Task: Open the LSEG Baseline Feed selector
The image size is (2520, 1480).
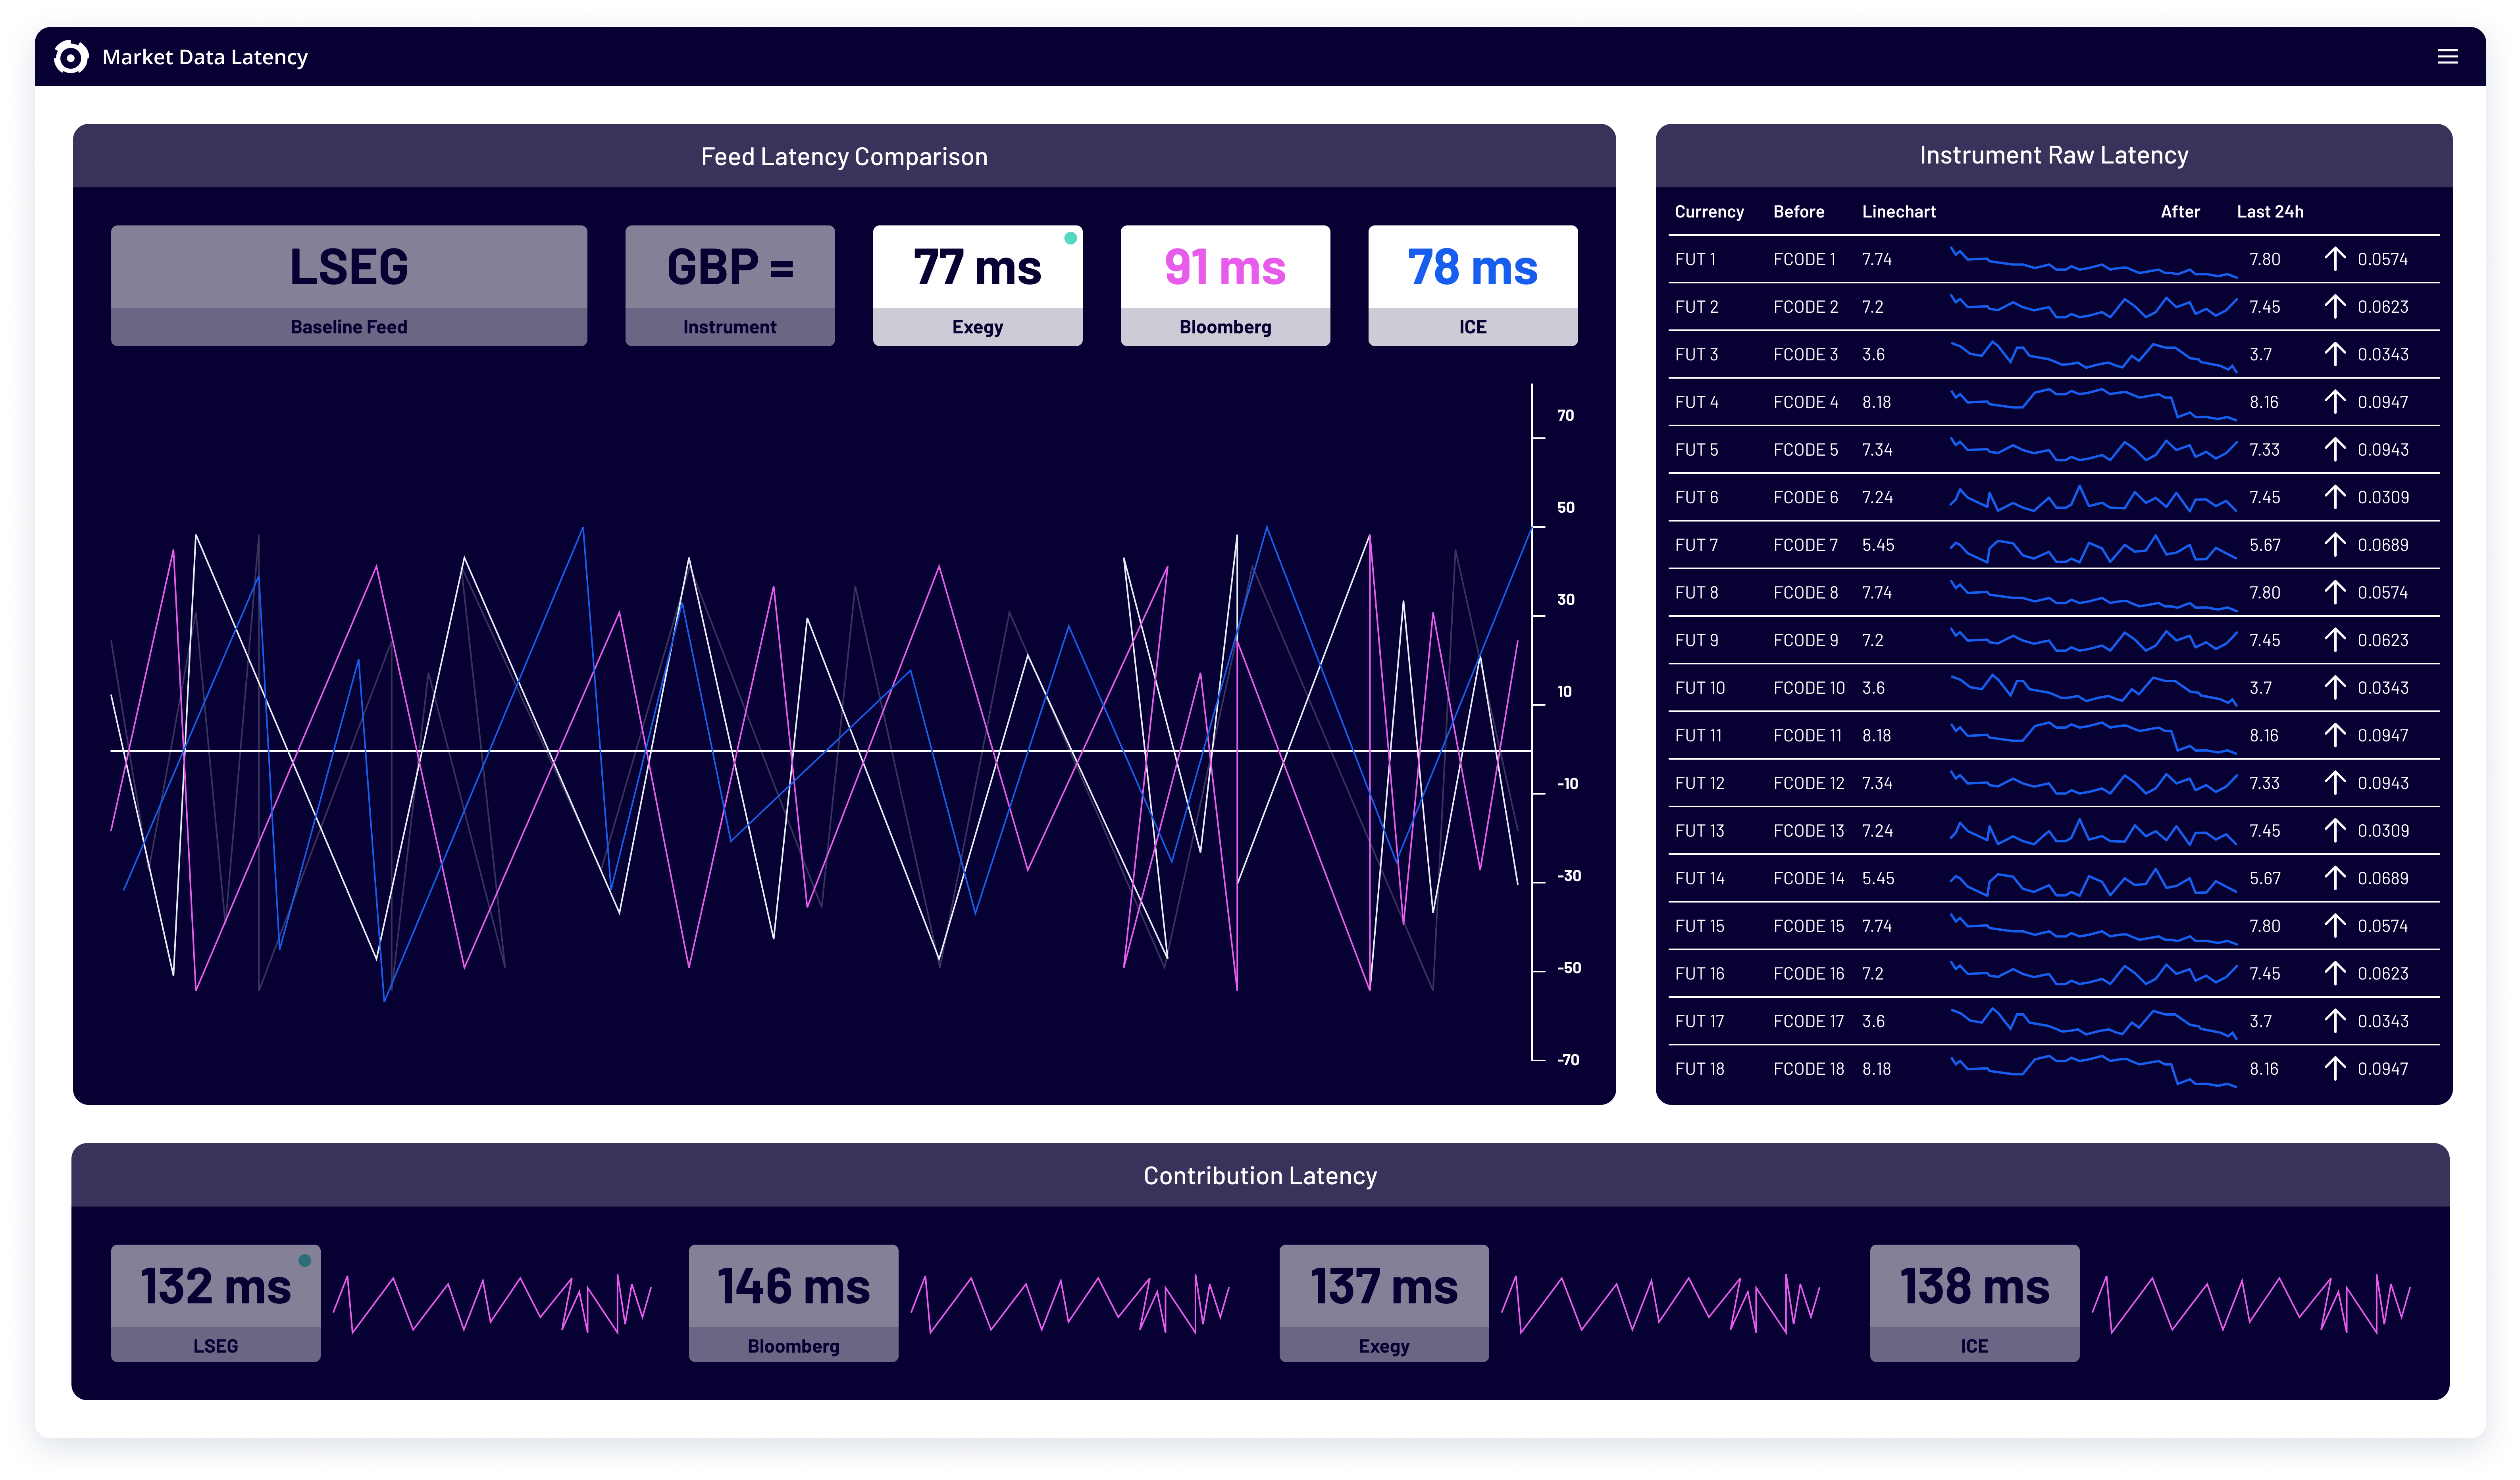Action: click(349, 285)
